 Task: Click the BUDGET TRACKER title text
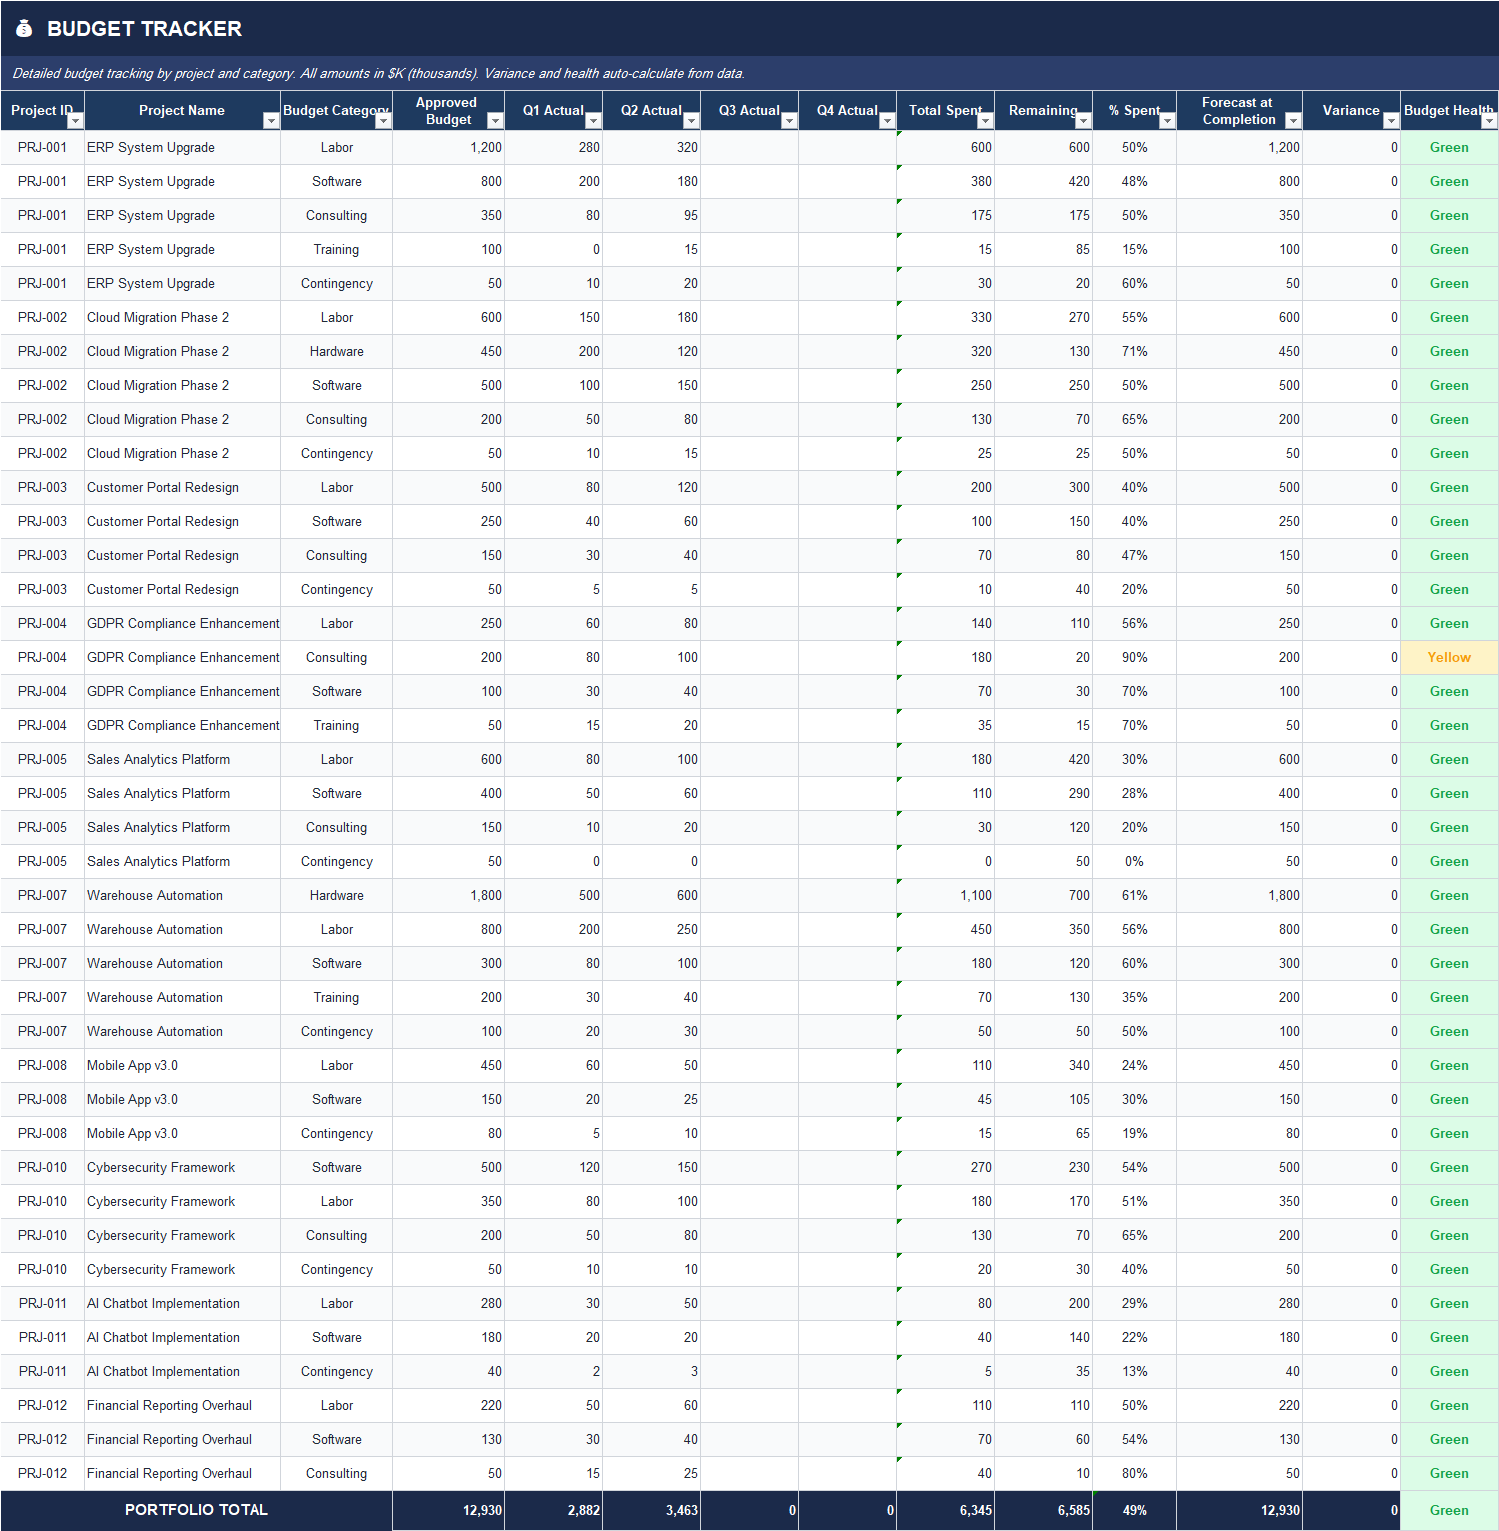[x=147, y=28]
